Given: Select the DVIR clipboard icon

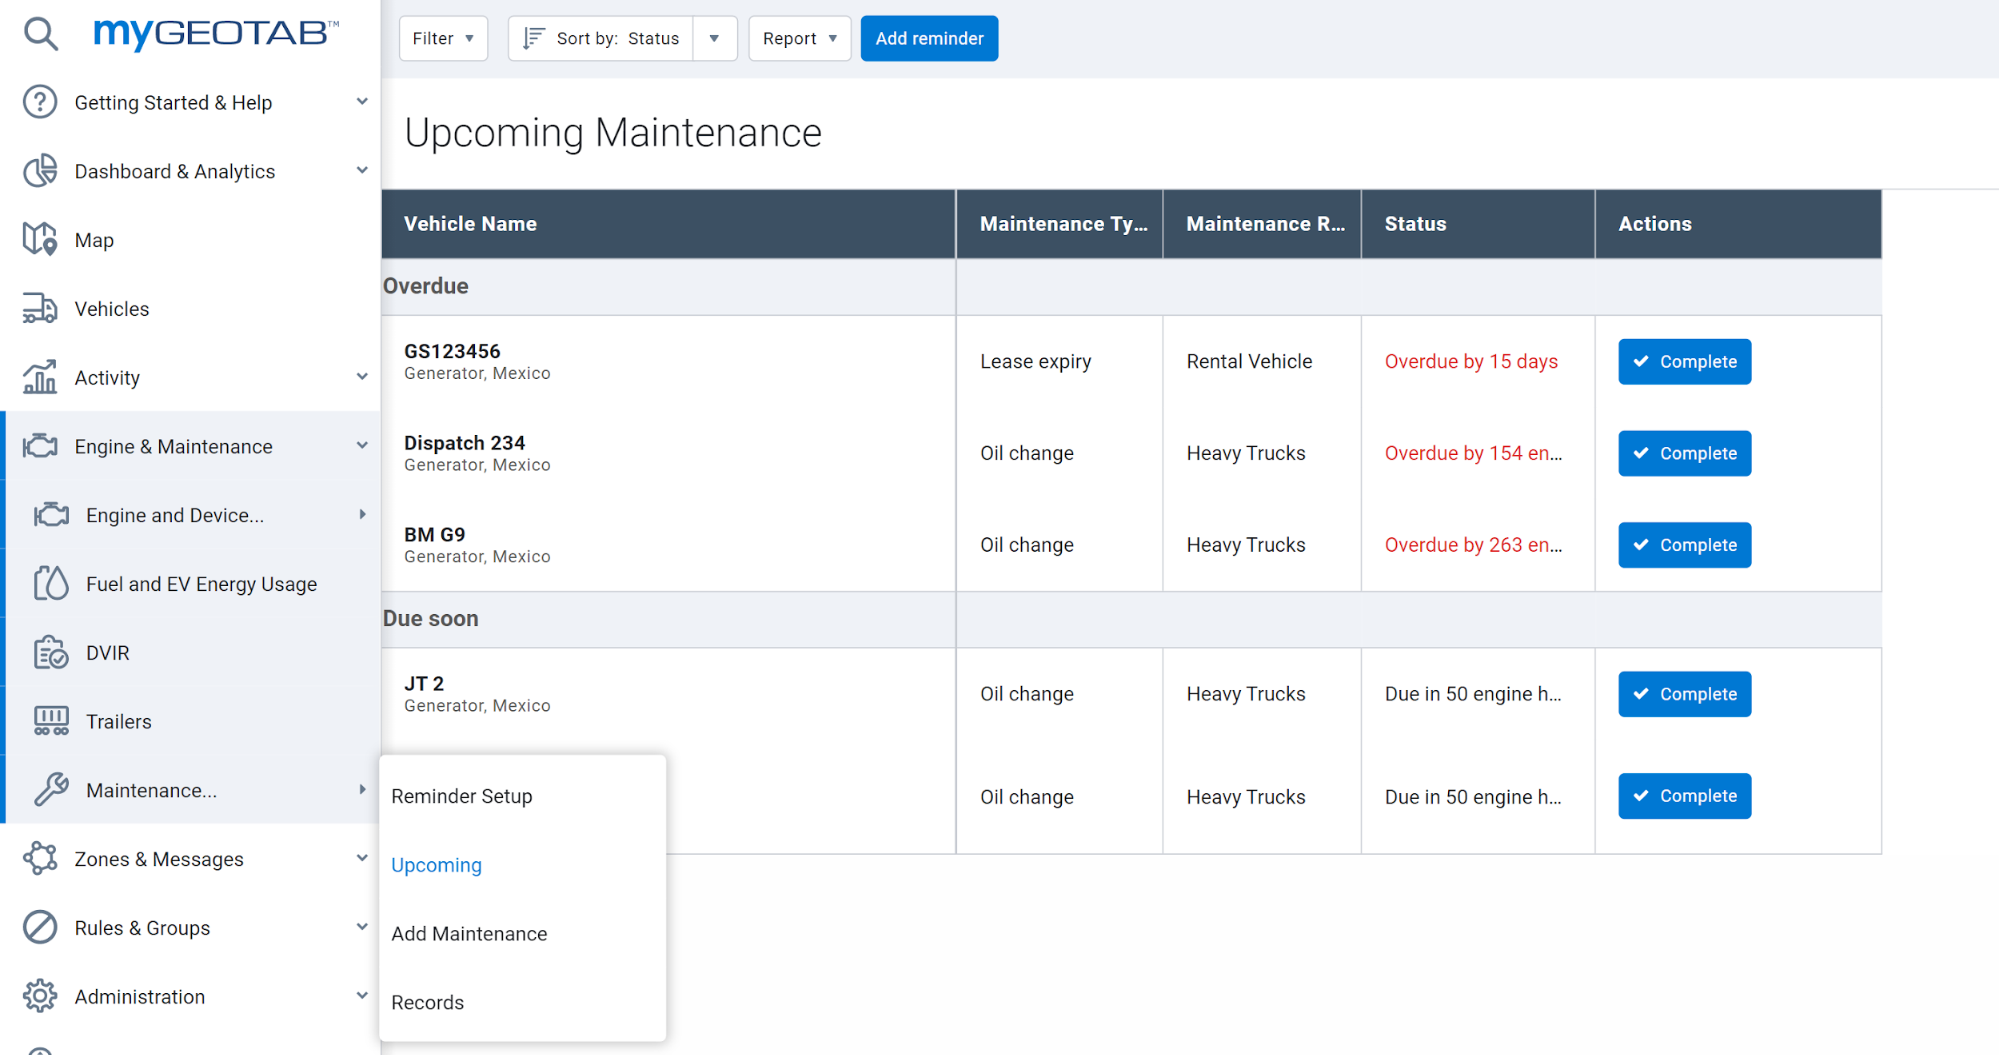Looking at the screenshot, I should (x=51, y=653).
